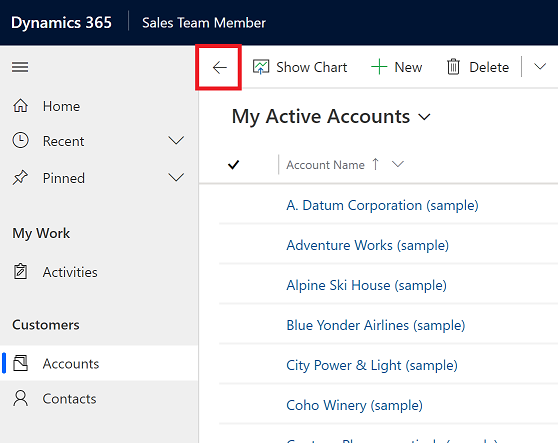Click the Accounts entity icon
Screen dimensions: 558x443
(20, 363)
